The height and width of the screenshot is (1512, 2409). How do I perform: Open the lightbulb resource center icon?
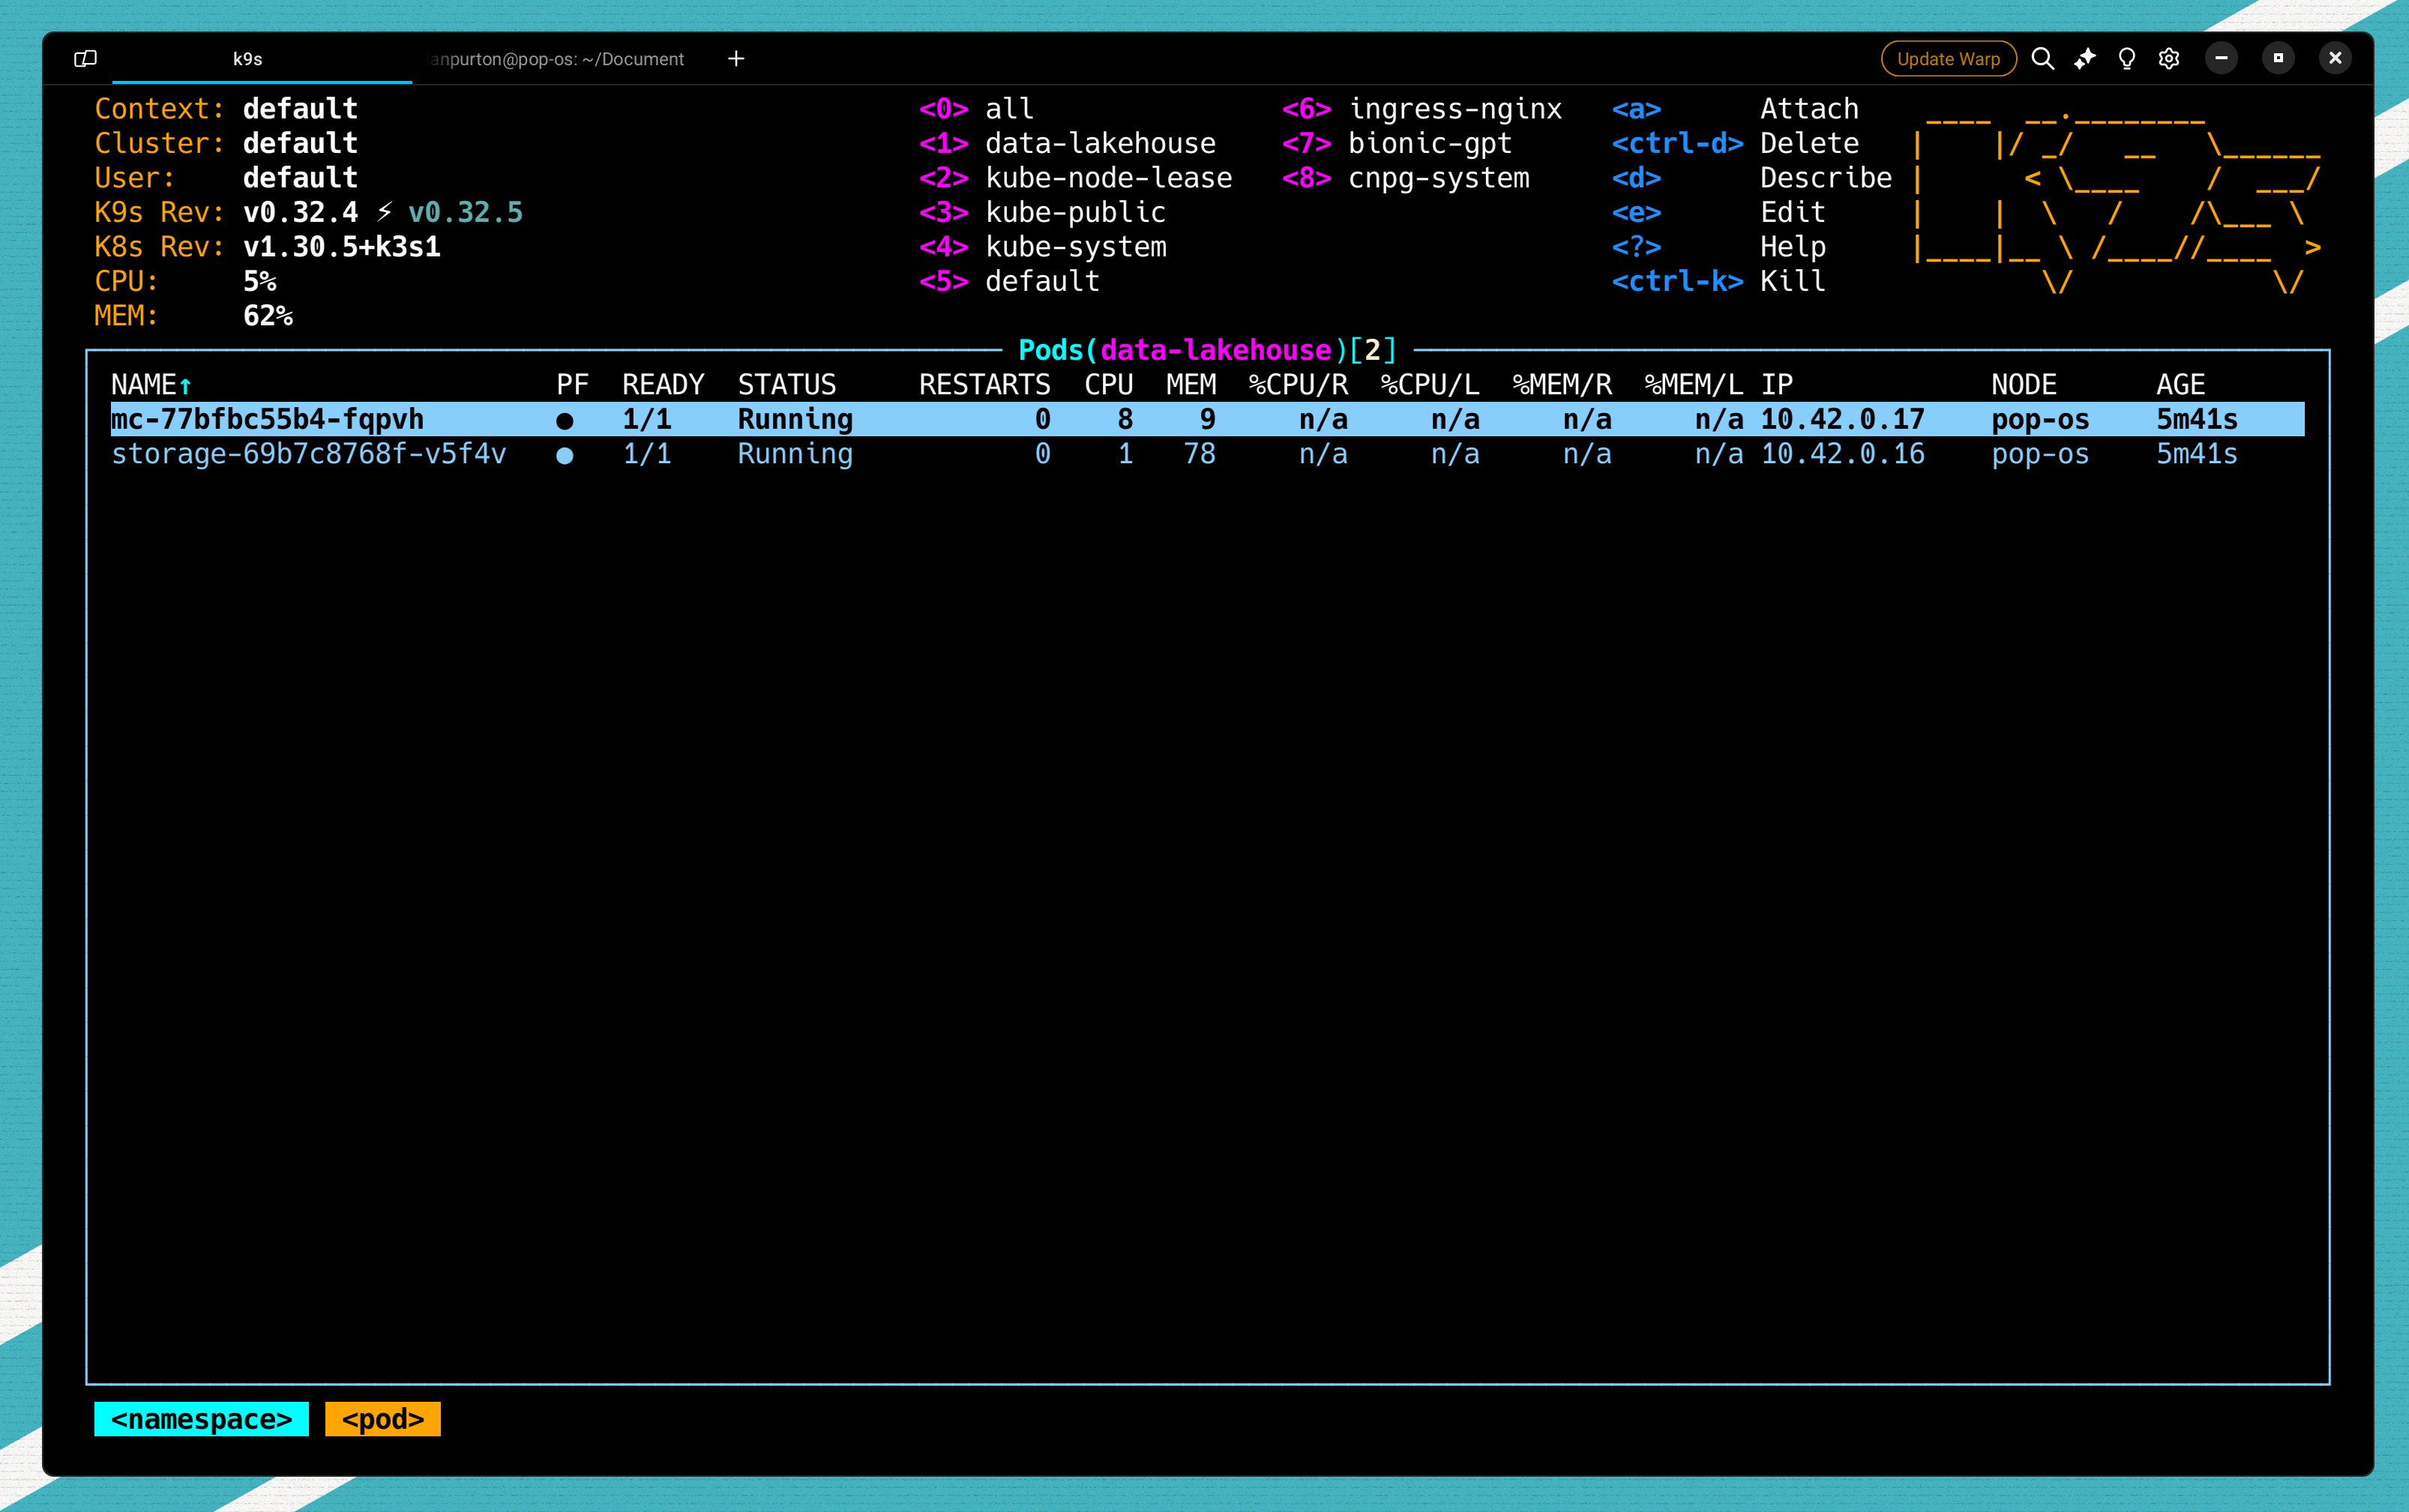pos(2127,59)
